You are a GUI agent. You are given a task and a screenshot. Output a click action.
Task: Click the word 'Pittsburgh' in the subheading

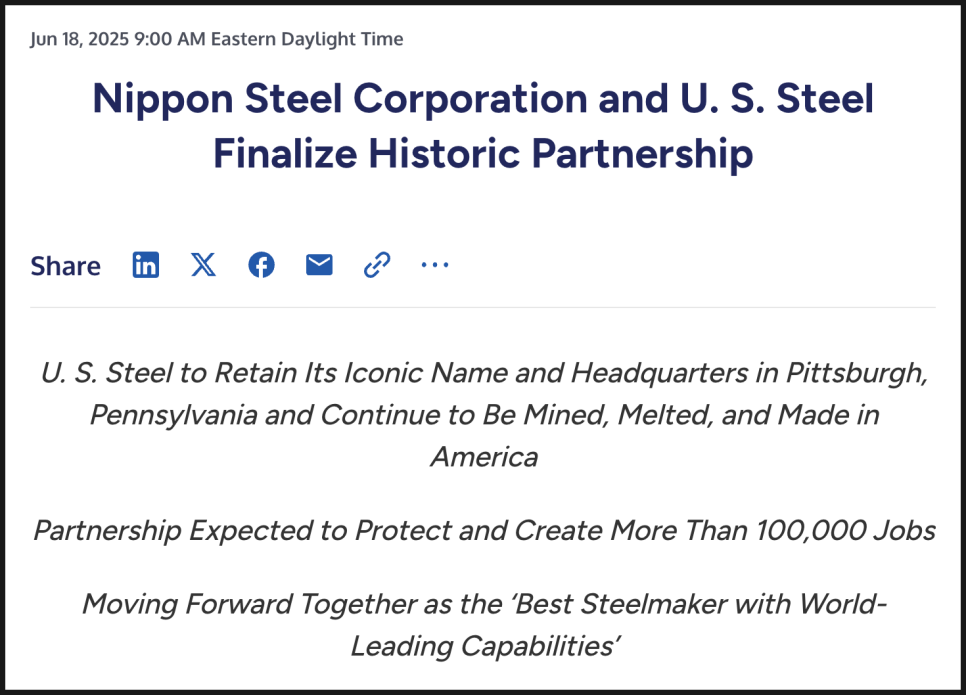857,373
